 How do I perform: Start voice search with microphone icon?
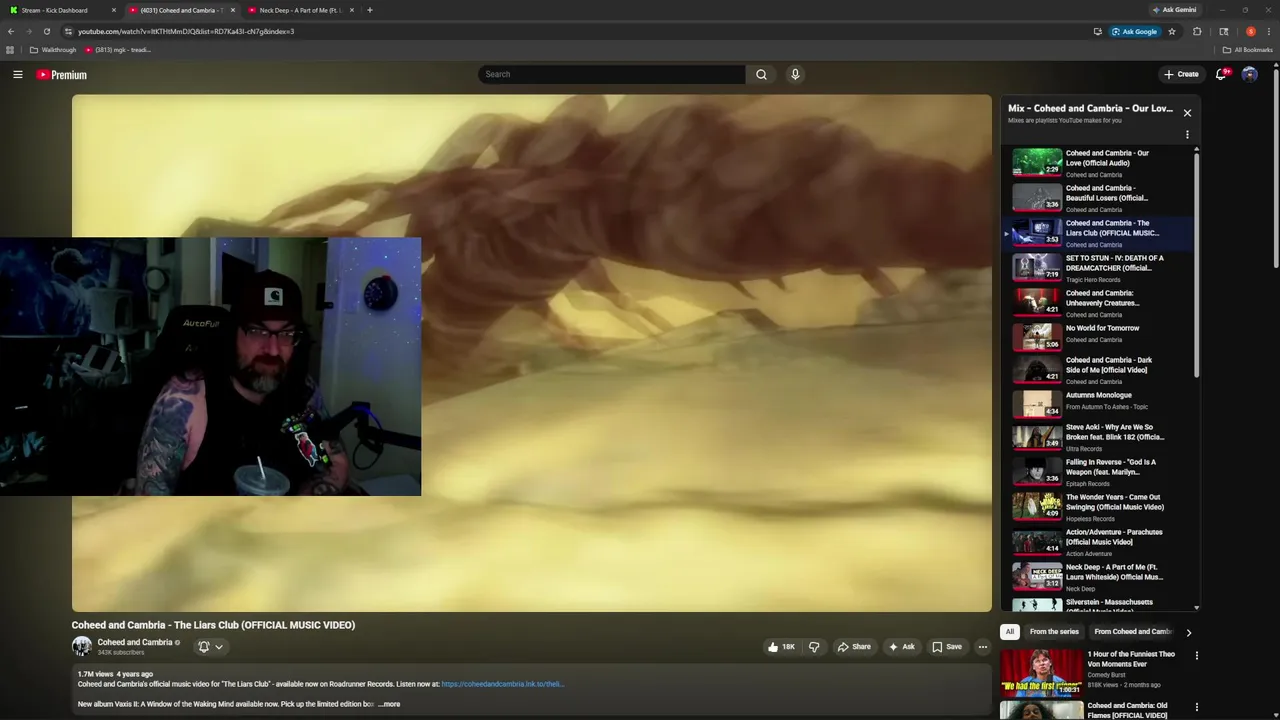795,74
